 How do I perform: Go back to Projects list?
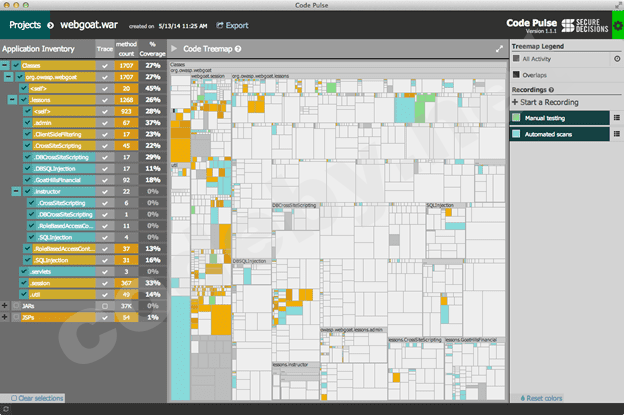tap(25, 25)
